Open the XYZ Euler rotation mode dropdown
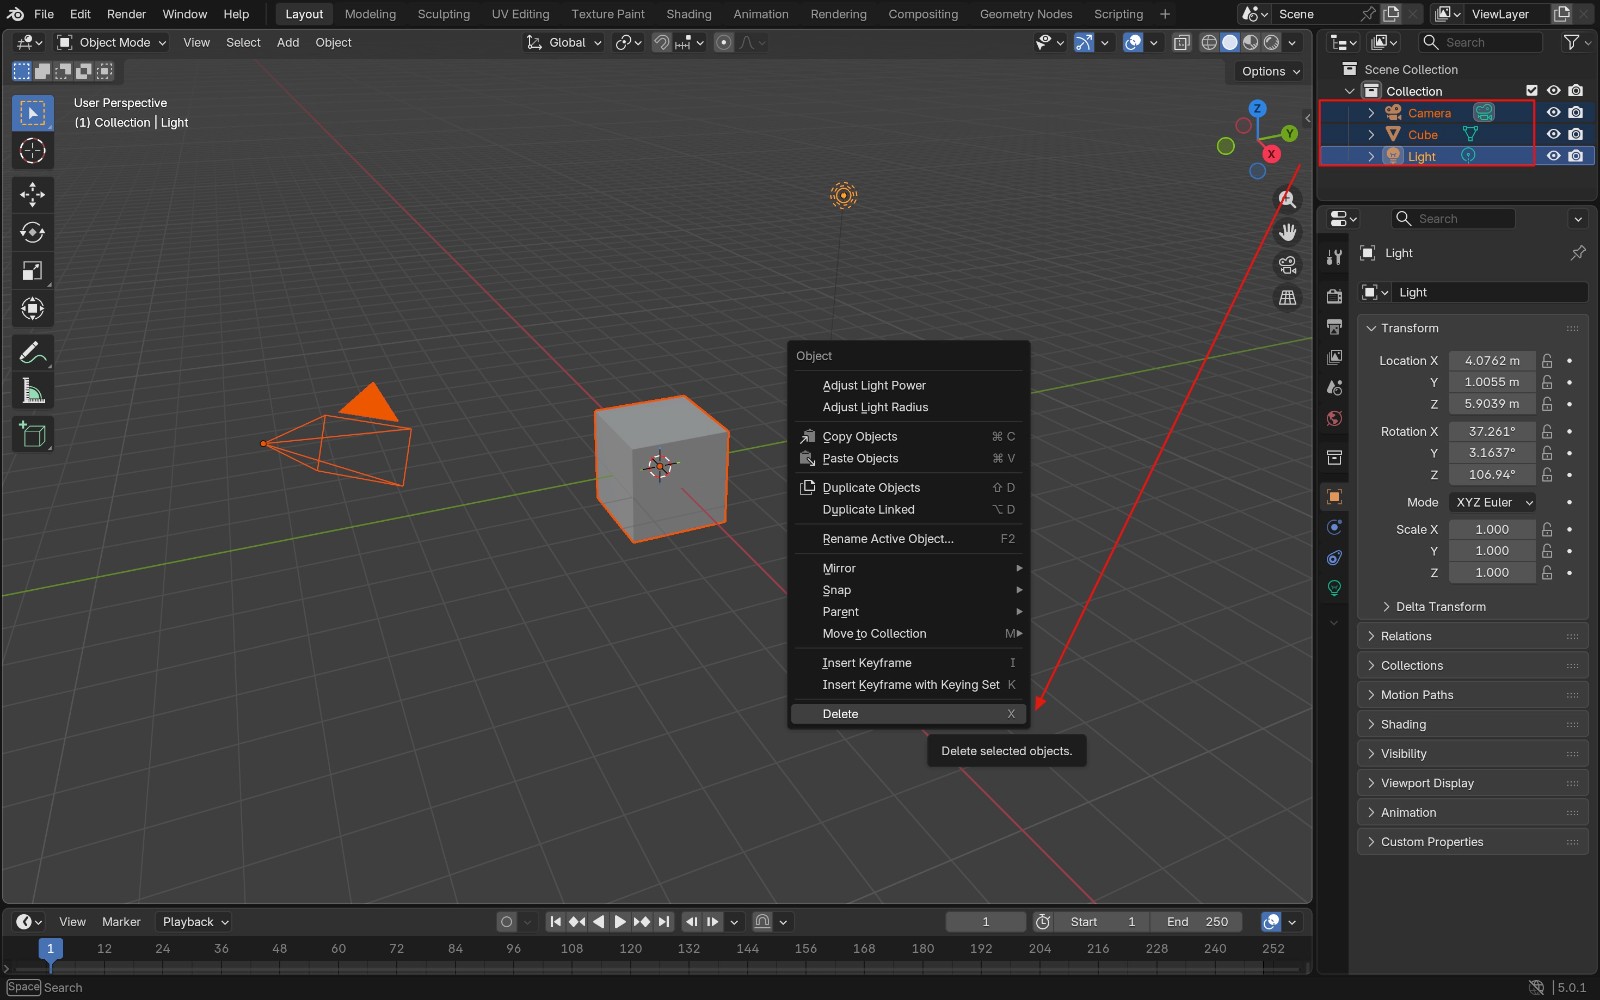This screenshot has width=1600, height=1000. (x=1492, y=503)
